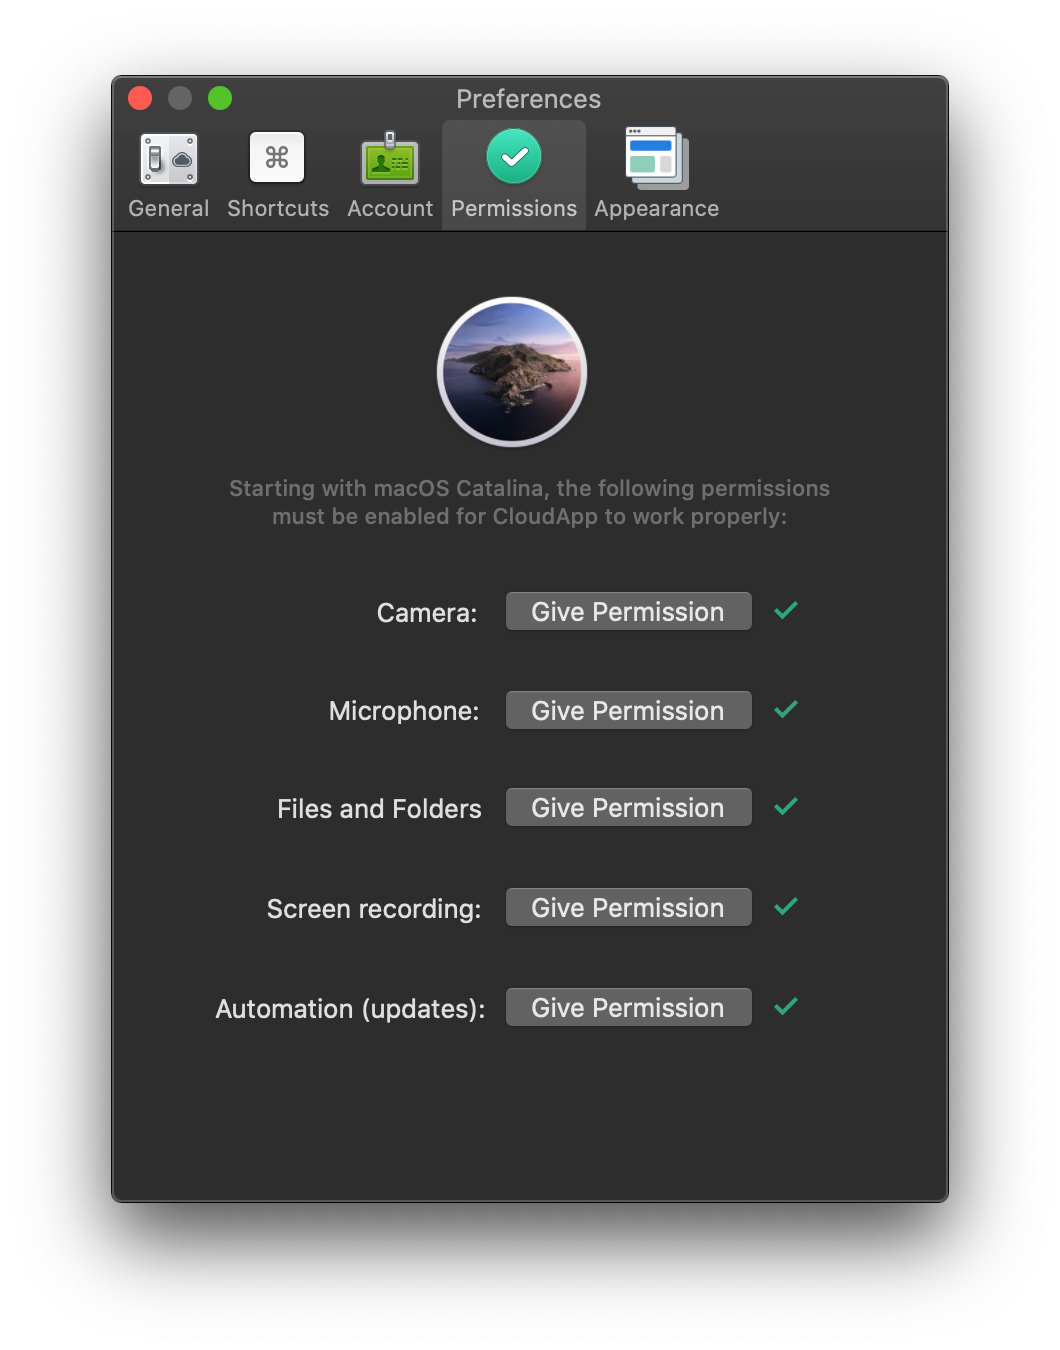Give Permission for Microphone
The width and height of the screenshot is (1060, 1350).
click(x=628, y=710)
